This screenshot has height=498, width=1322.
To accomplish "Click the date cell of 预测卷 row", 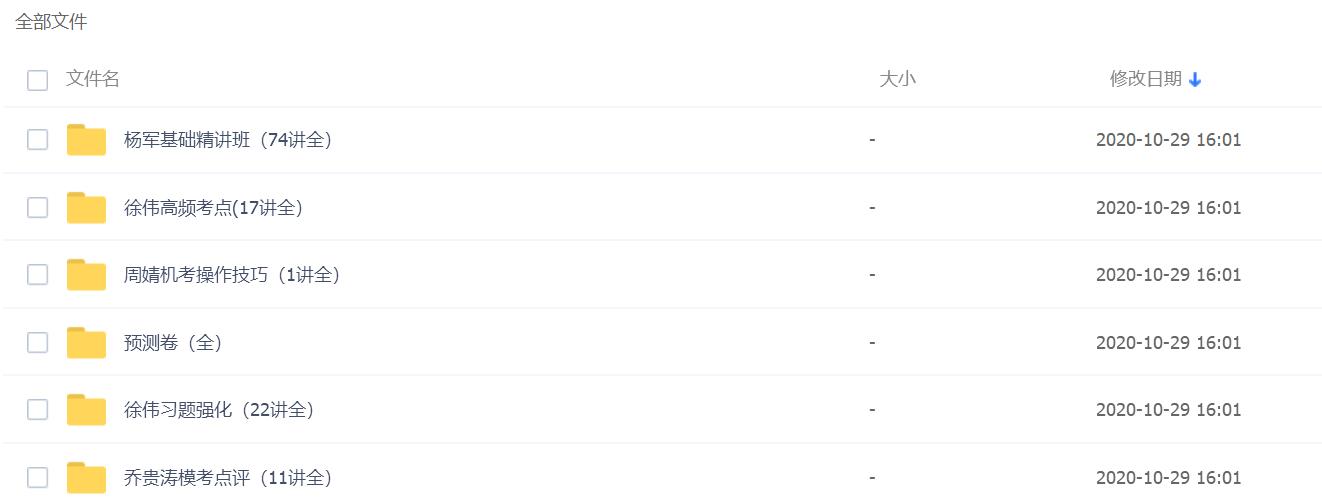I will (1168, 342).
